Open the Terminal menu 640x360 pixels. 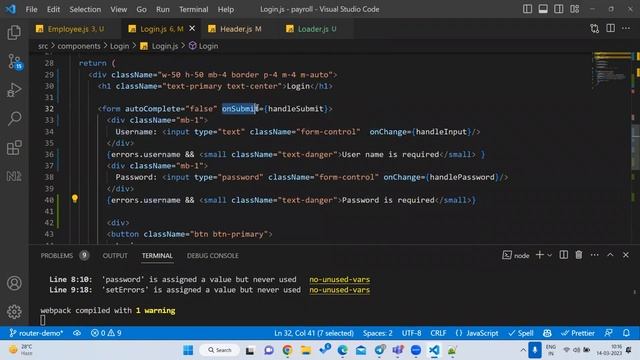(x=193, y=9)
